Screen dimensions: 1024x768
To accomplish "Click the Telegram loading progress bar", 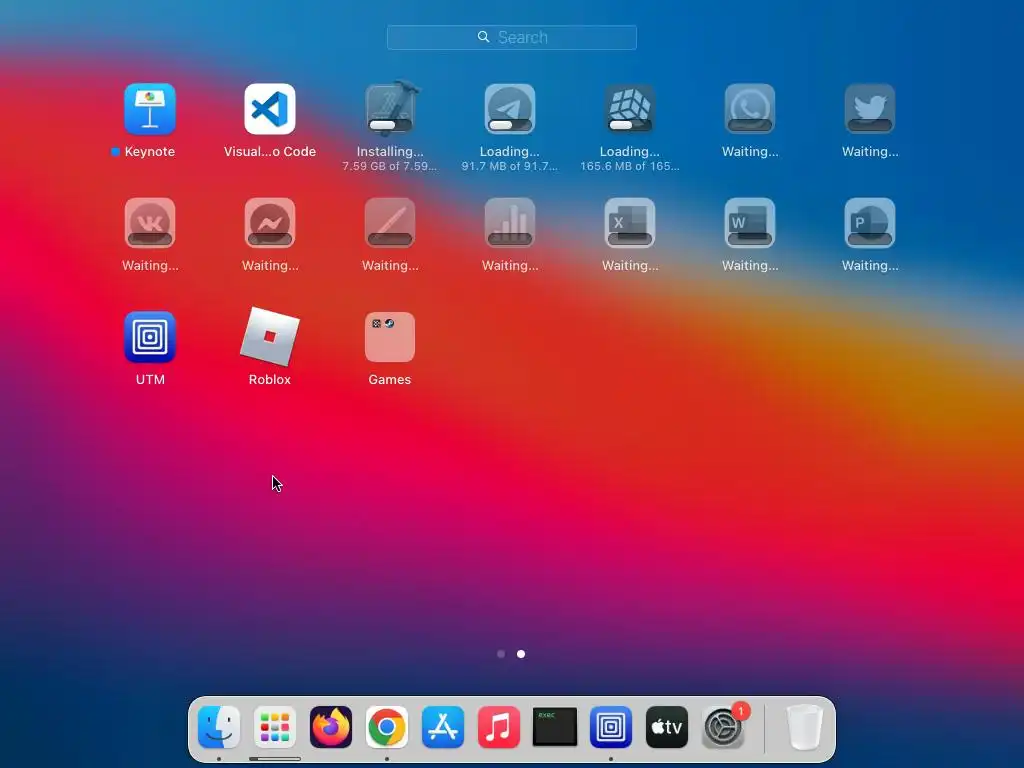I will point(510,125).
